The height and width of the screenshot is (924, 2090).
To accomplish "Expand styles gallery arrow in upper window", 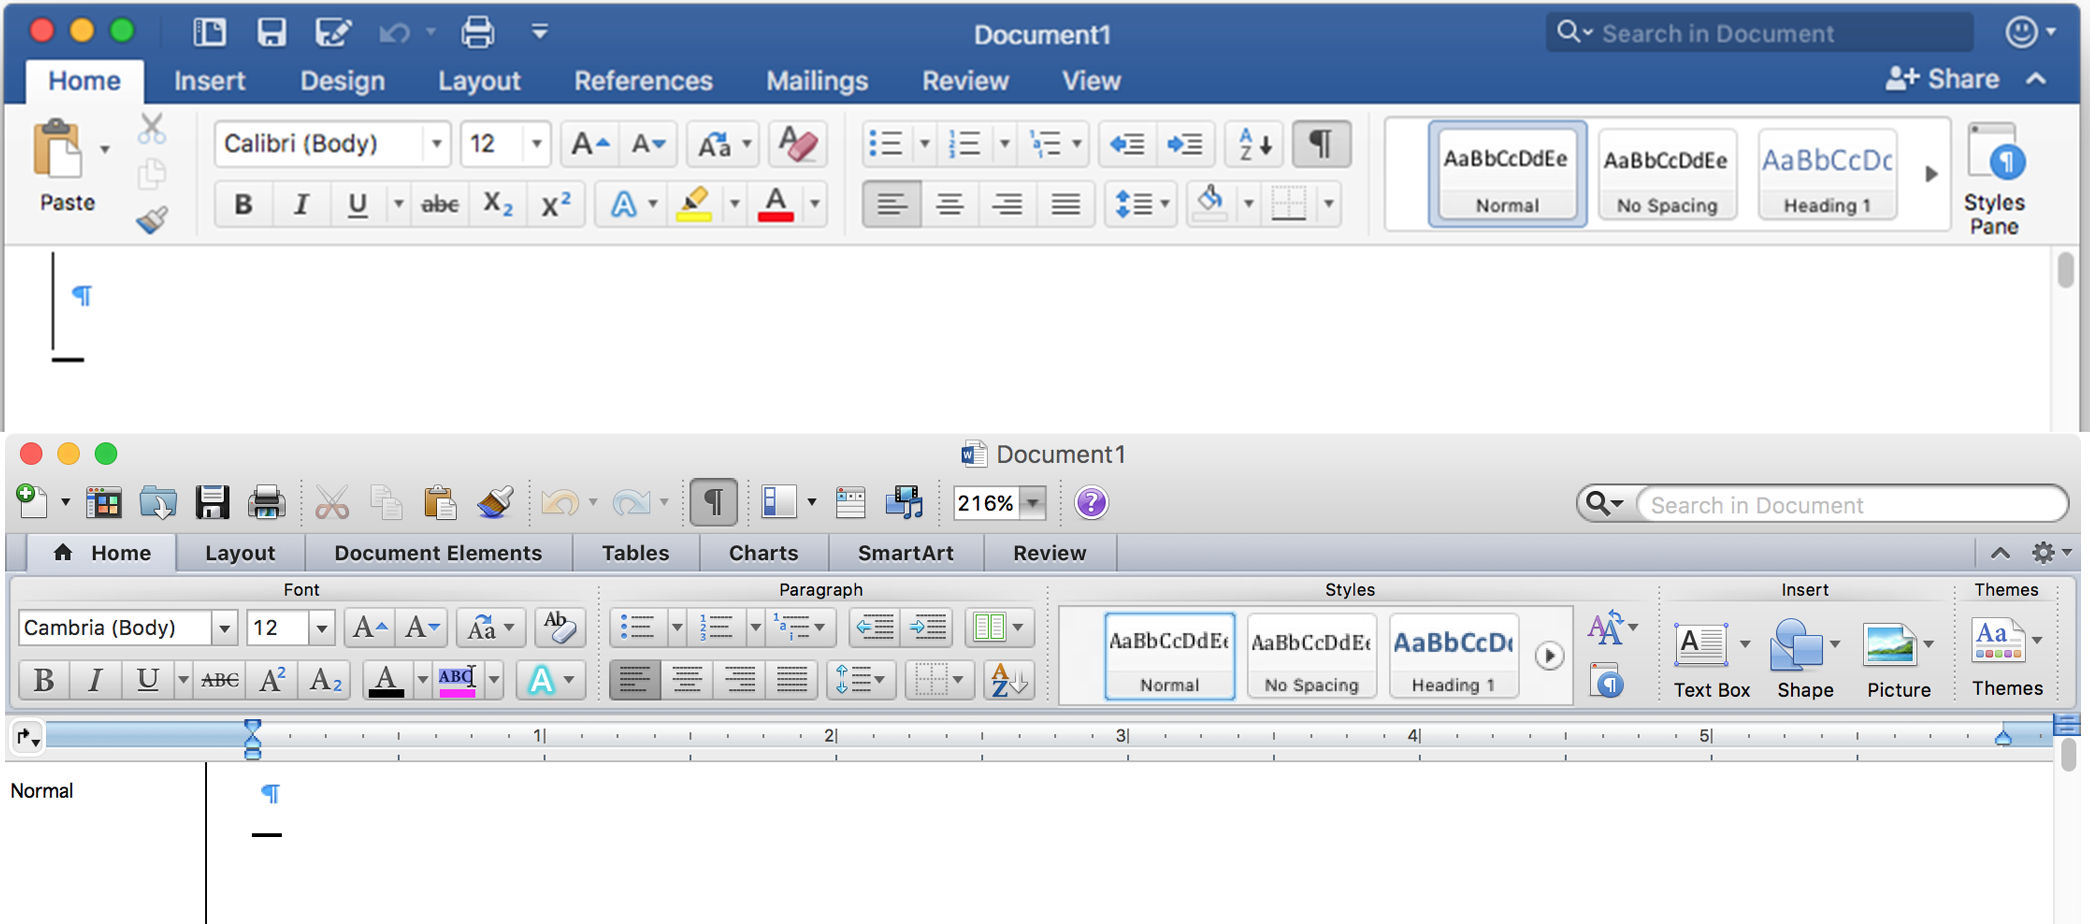I will click(x=1931, y=173).
